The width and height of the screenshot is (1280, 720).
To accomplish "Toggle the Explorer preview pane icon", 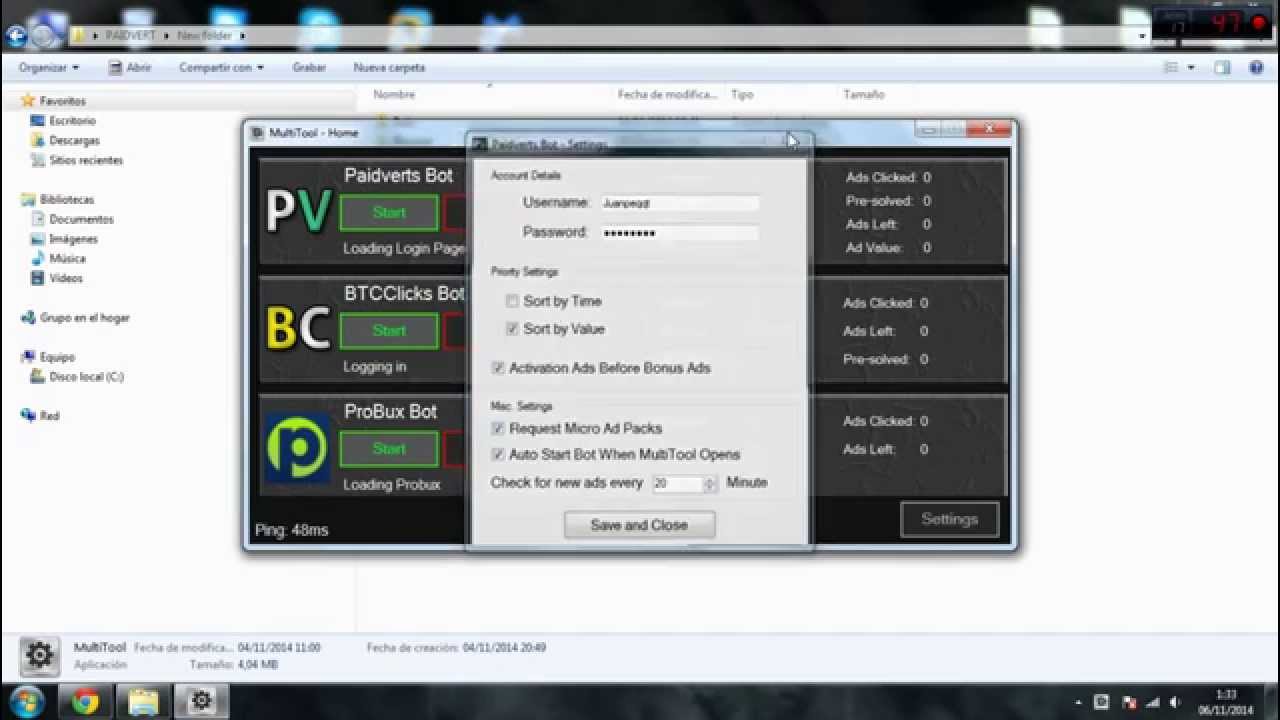I will click(x=1222, y=68).
